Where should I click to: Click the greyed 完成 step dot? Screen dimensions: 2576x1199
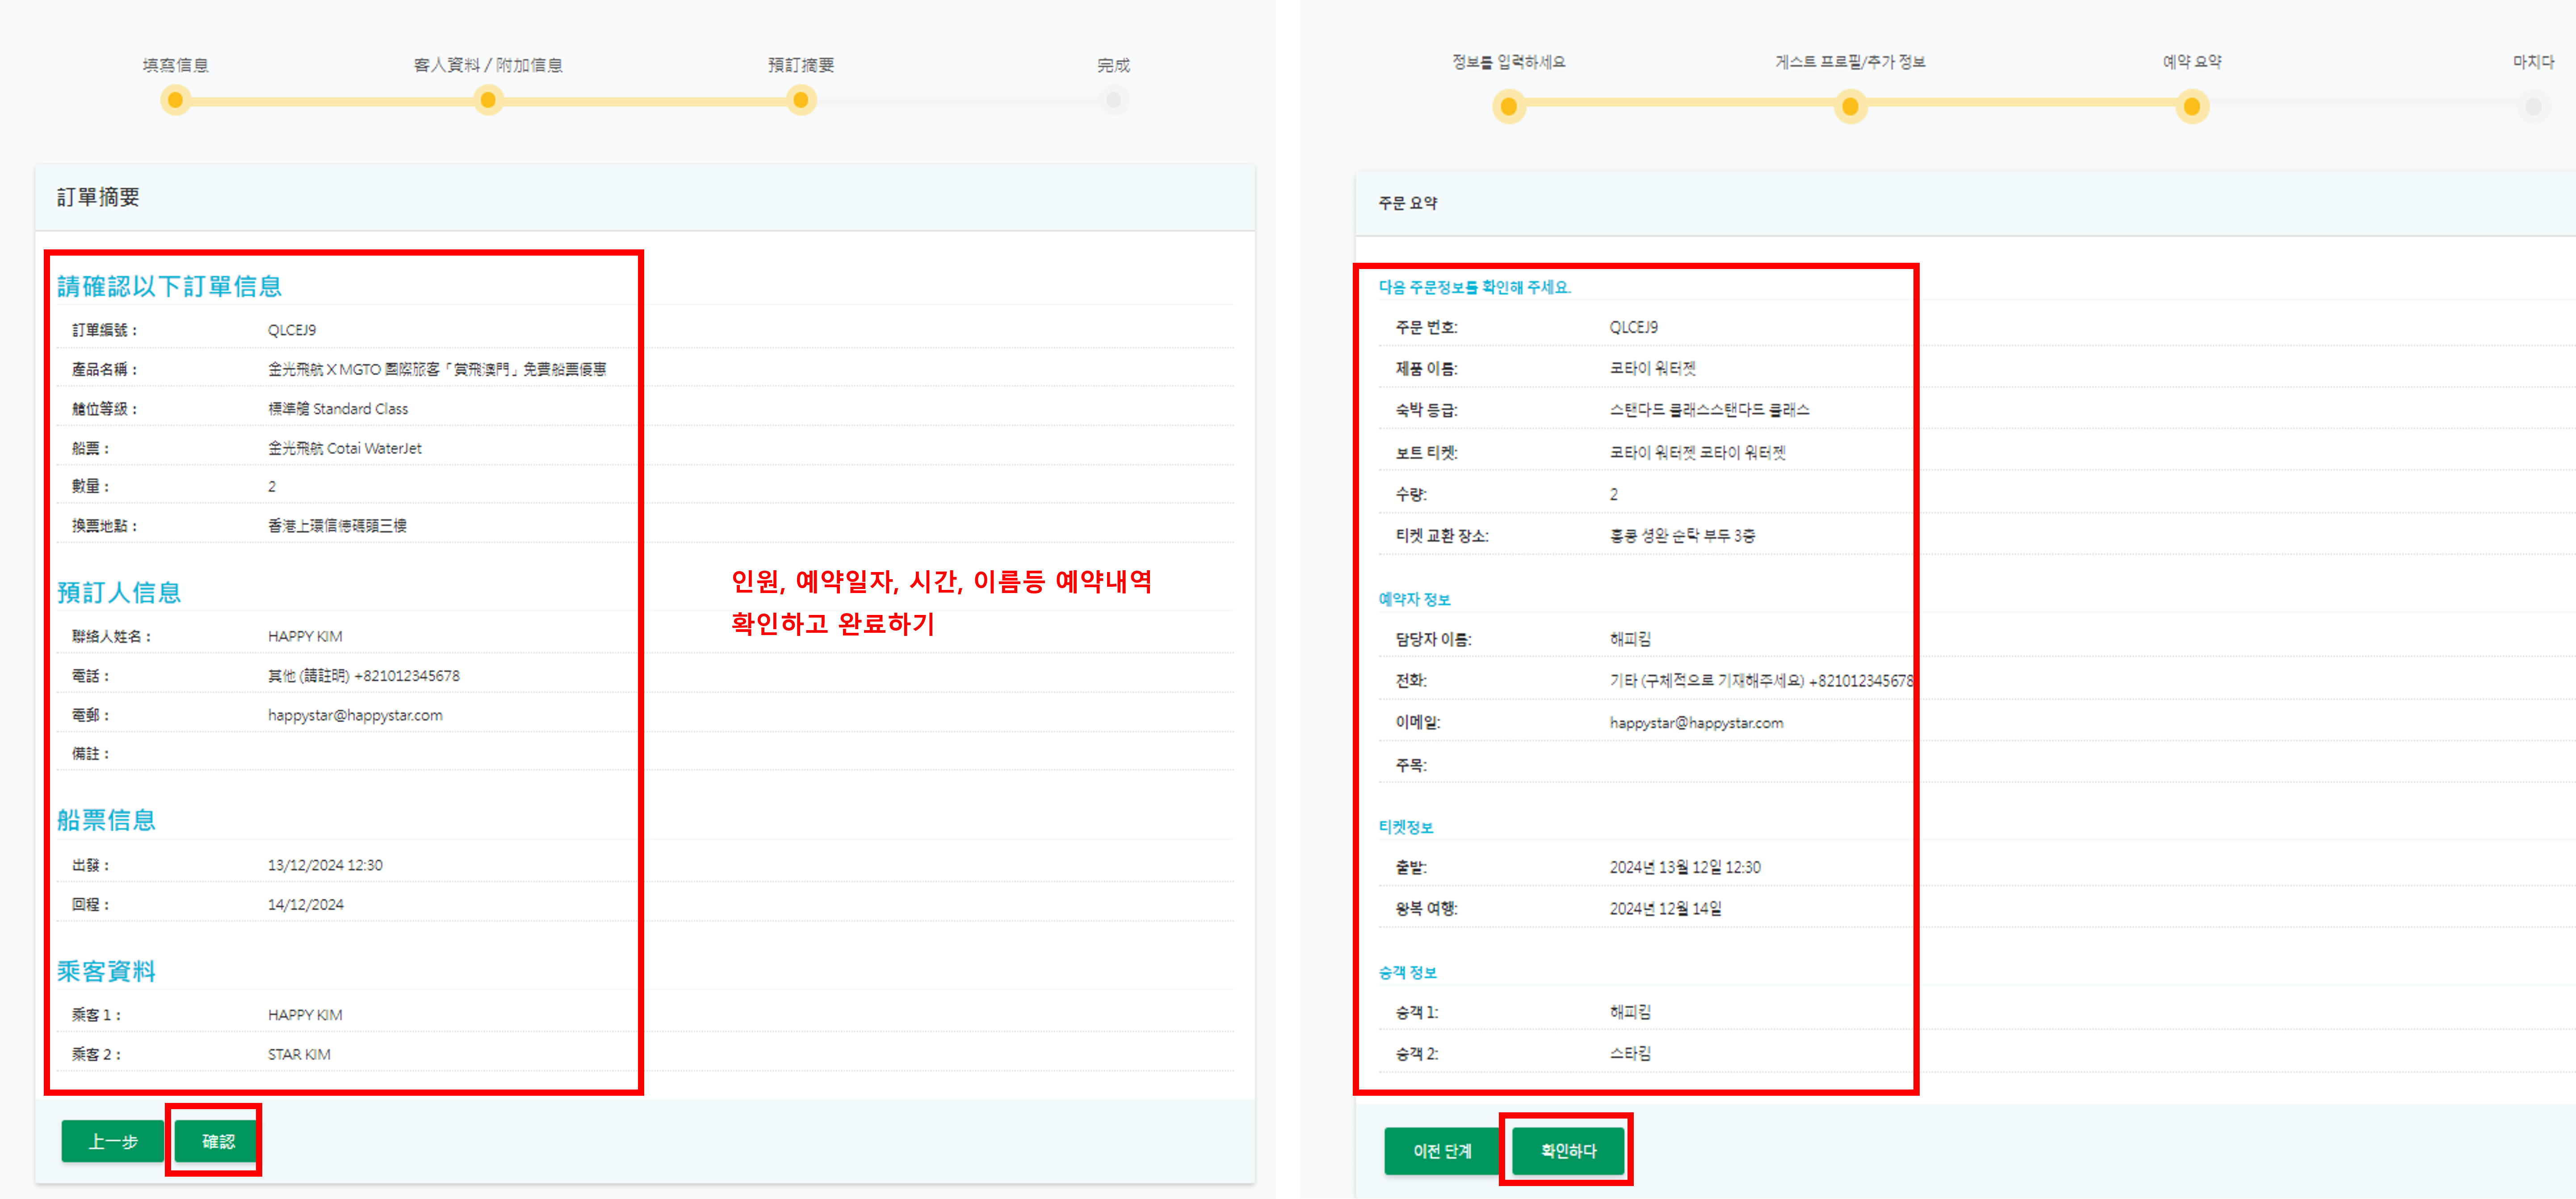coord(1112,100)
